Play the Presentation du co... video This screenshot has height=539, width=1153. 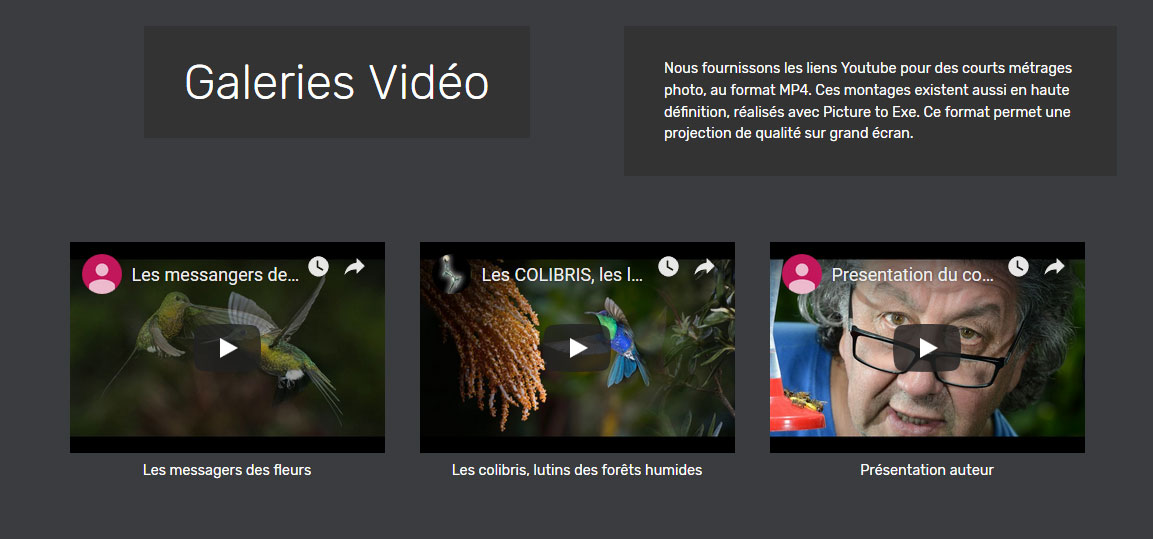(x=927, y=348)
